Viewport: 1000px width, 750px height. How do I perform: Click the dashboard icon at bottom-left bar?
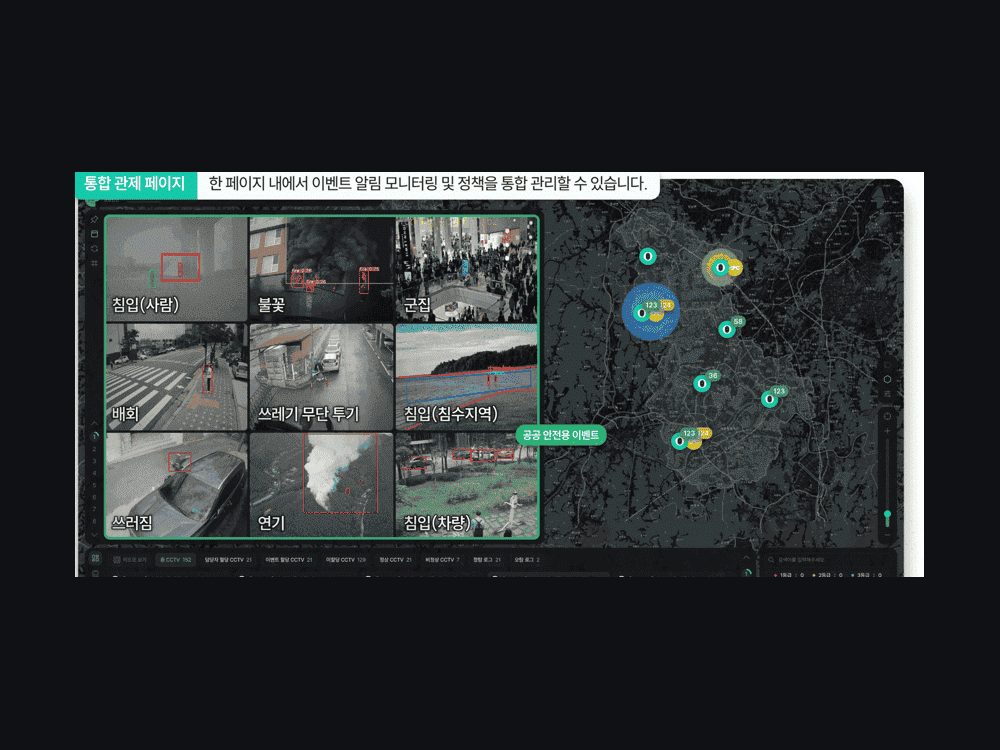(96, 559)
